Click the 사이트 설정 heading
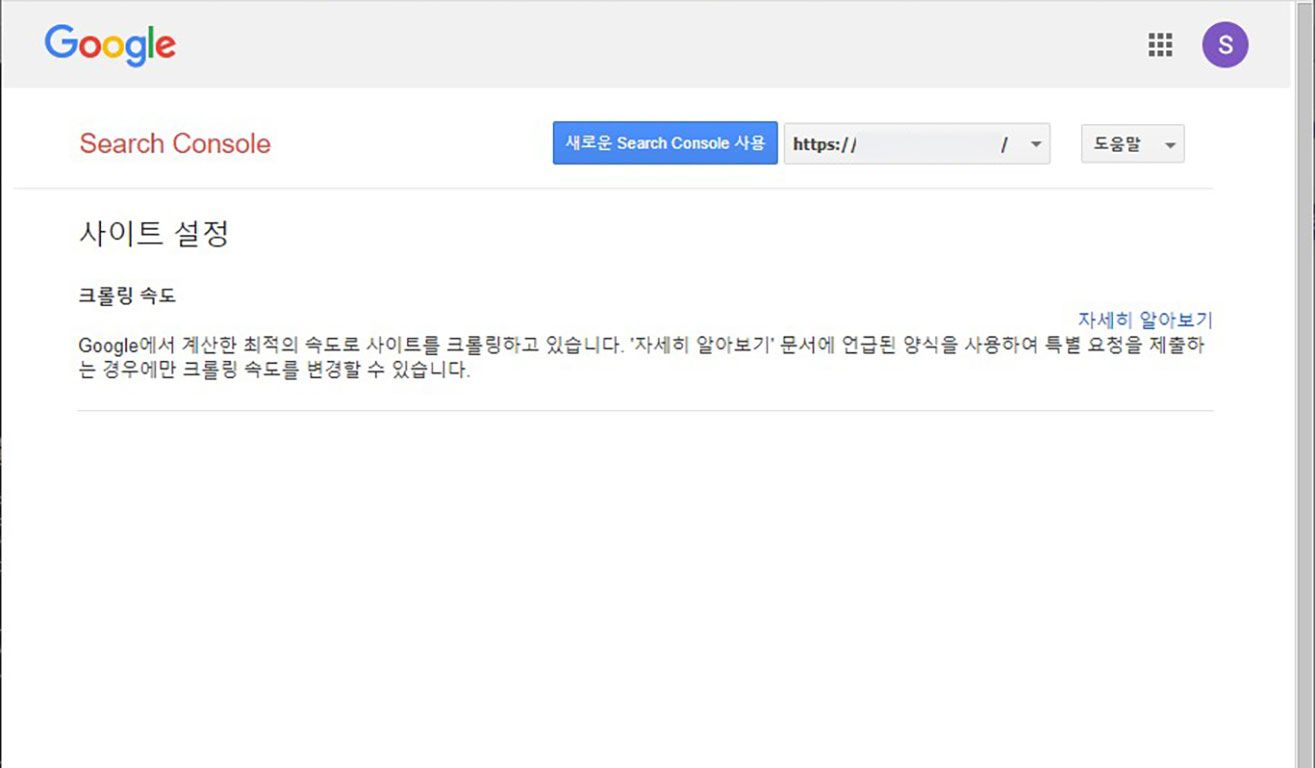 click(154, 234)
